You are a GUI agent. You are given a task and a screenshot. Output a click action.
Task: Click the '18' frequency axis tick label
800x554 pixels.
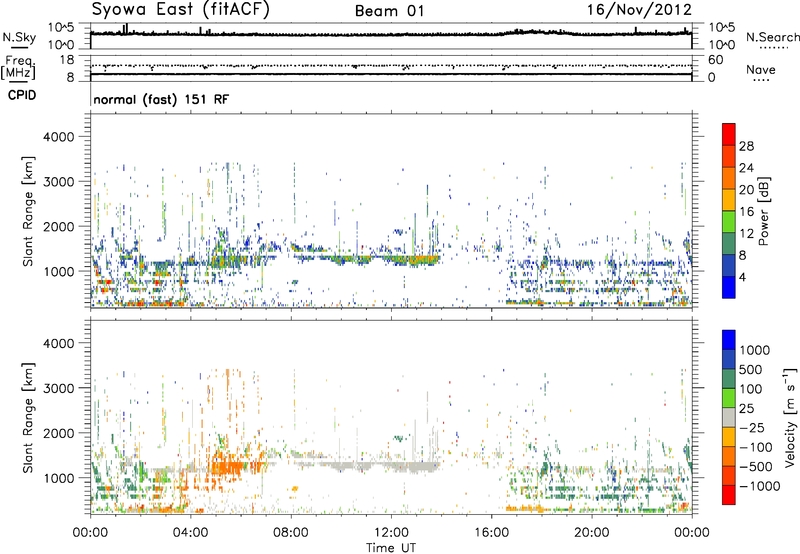[x=66, y=60]
